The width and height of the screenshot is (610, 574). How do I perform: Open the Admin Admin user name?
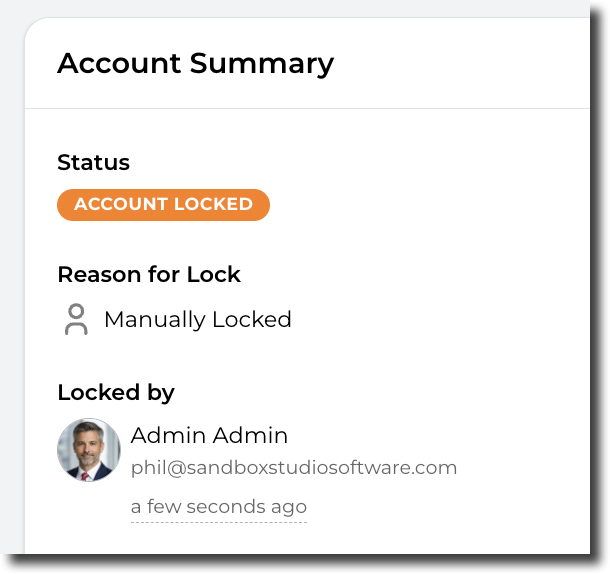[209, 436]
